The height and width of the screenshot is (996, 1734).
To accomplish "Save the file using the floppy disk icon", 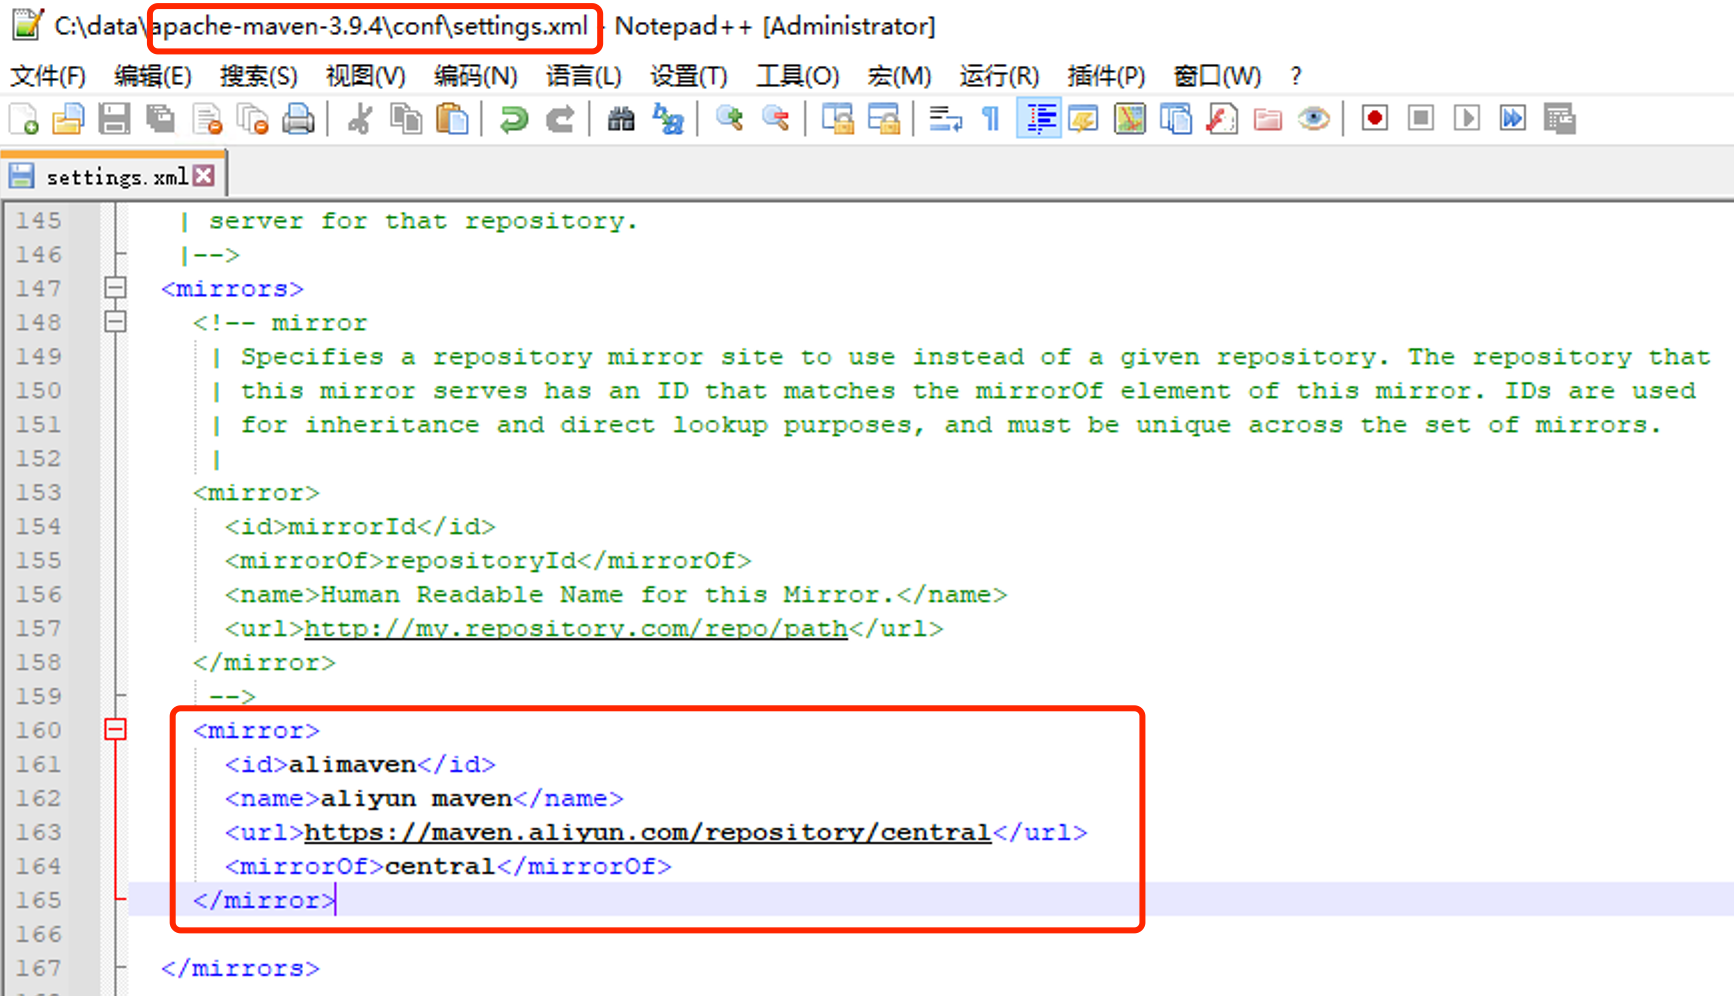I will [x=114, y=119].
